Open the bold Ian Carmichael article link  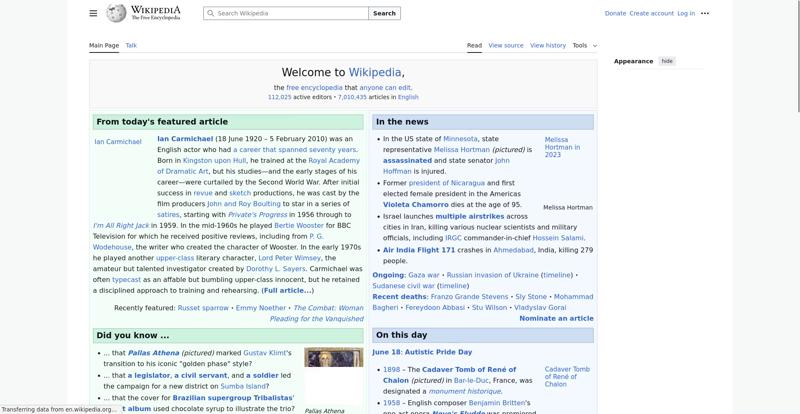pos(185,139)
